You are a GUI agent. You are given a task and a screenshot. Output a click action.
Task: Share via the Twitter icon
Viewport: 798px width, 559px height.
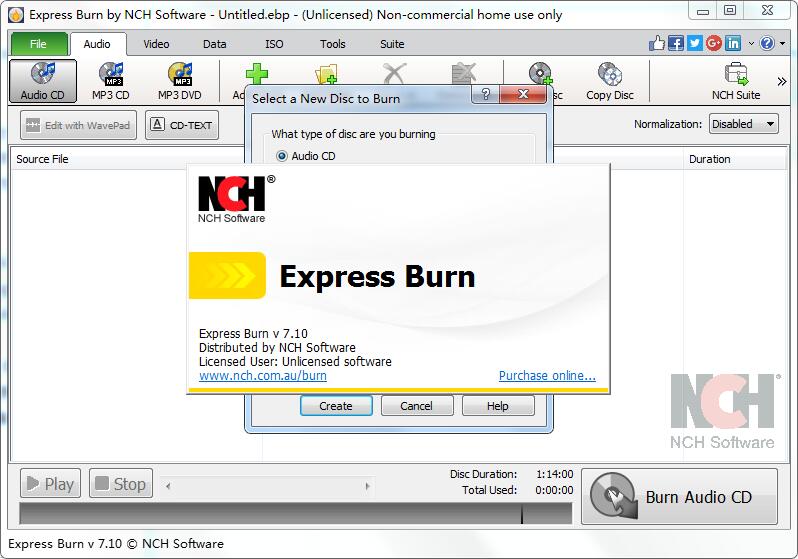click(695, 44)
